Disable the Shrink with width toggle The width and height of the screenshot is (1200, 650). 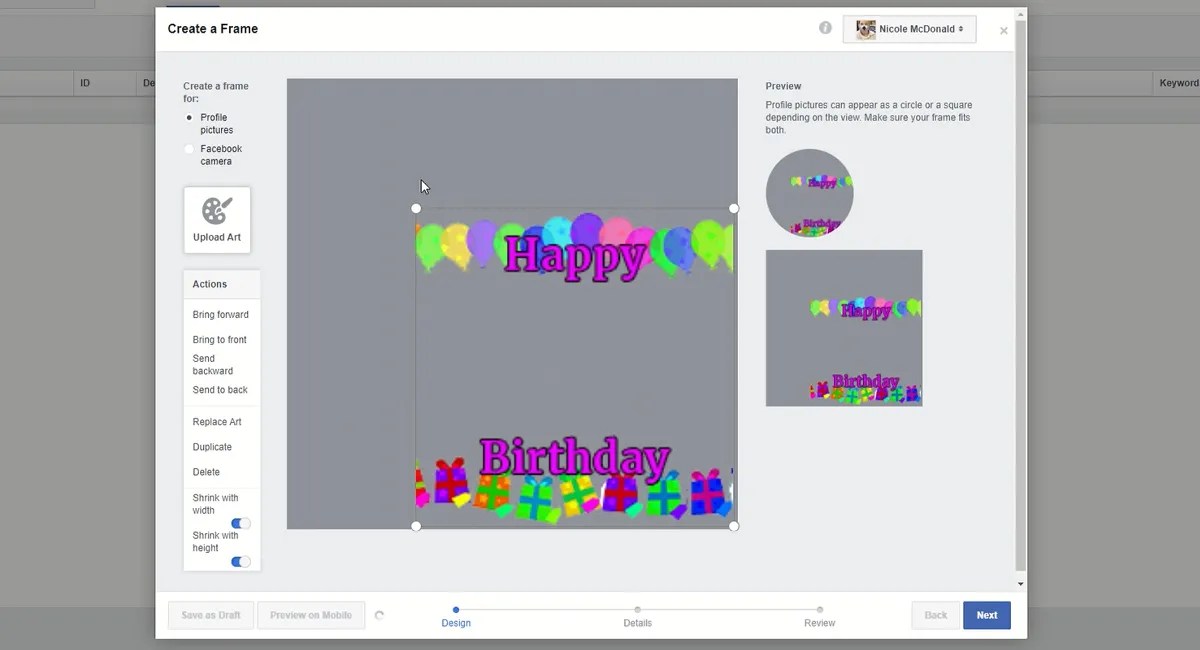(240, 522)
